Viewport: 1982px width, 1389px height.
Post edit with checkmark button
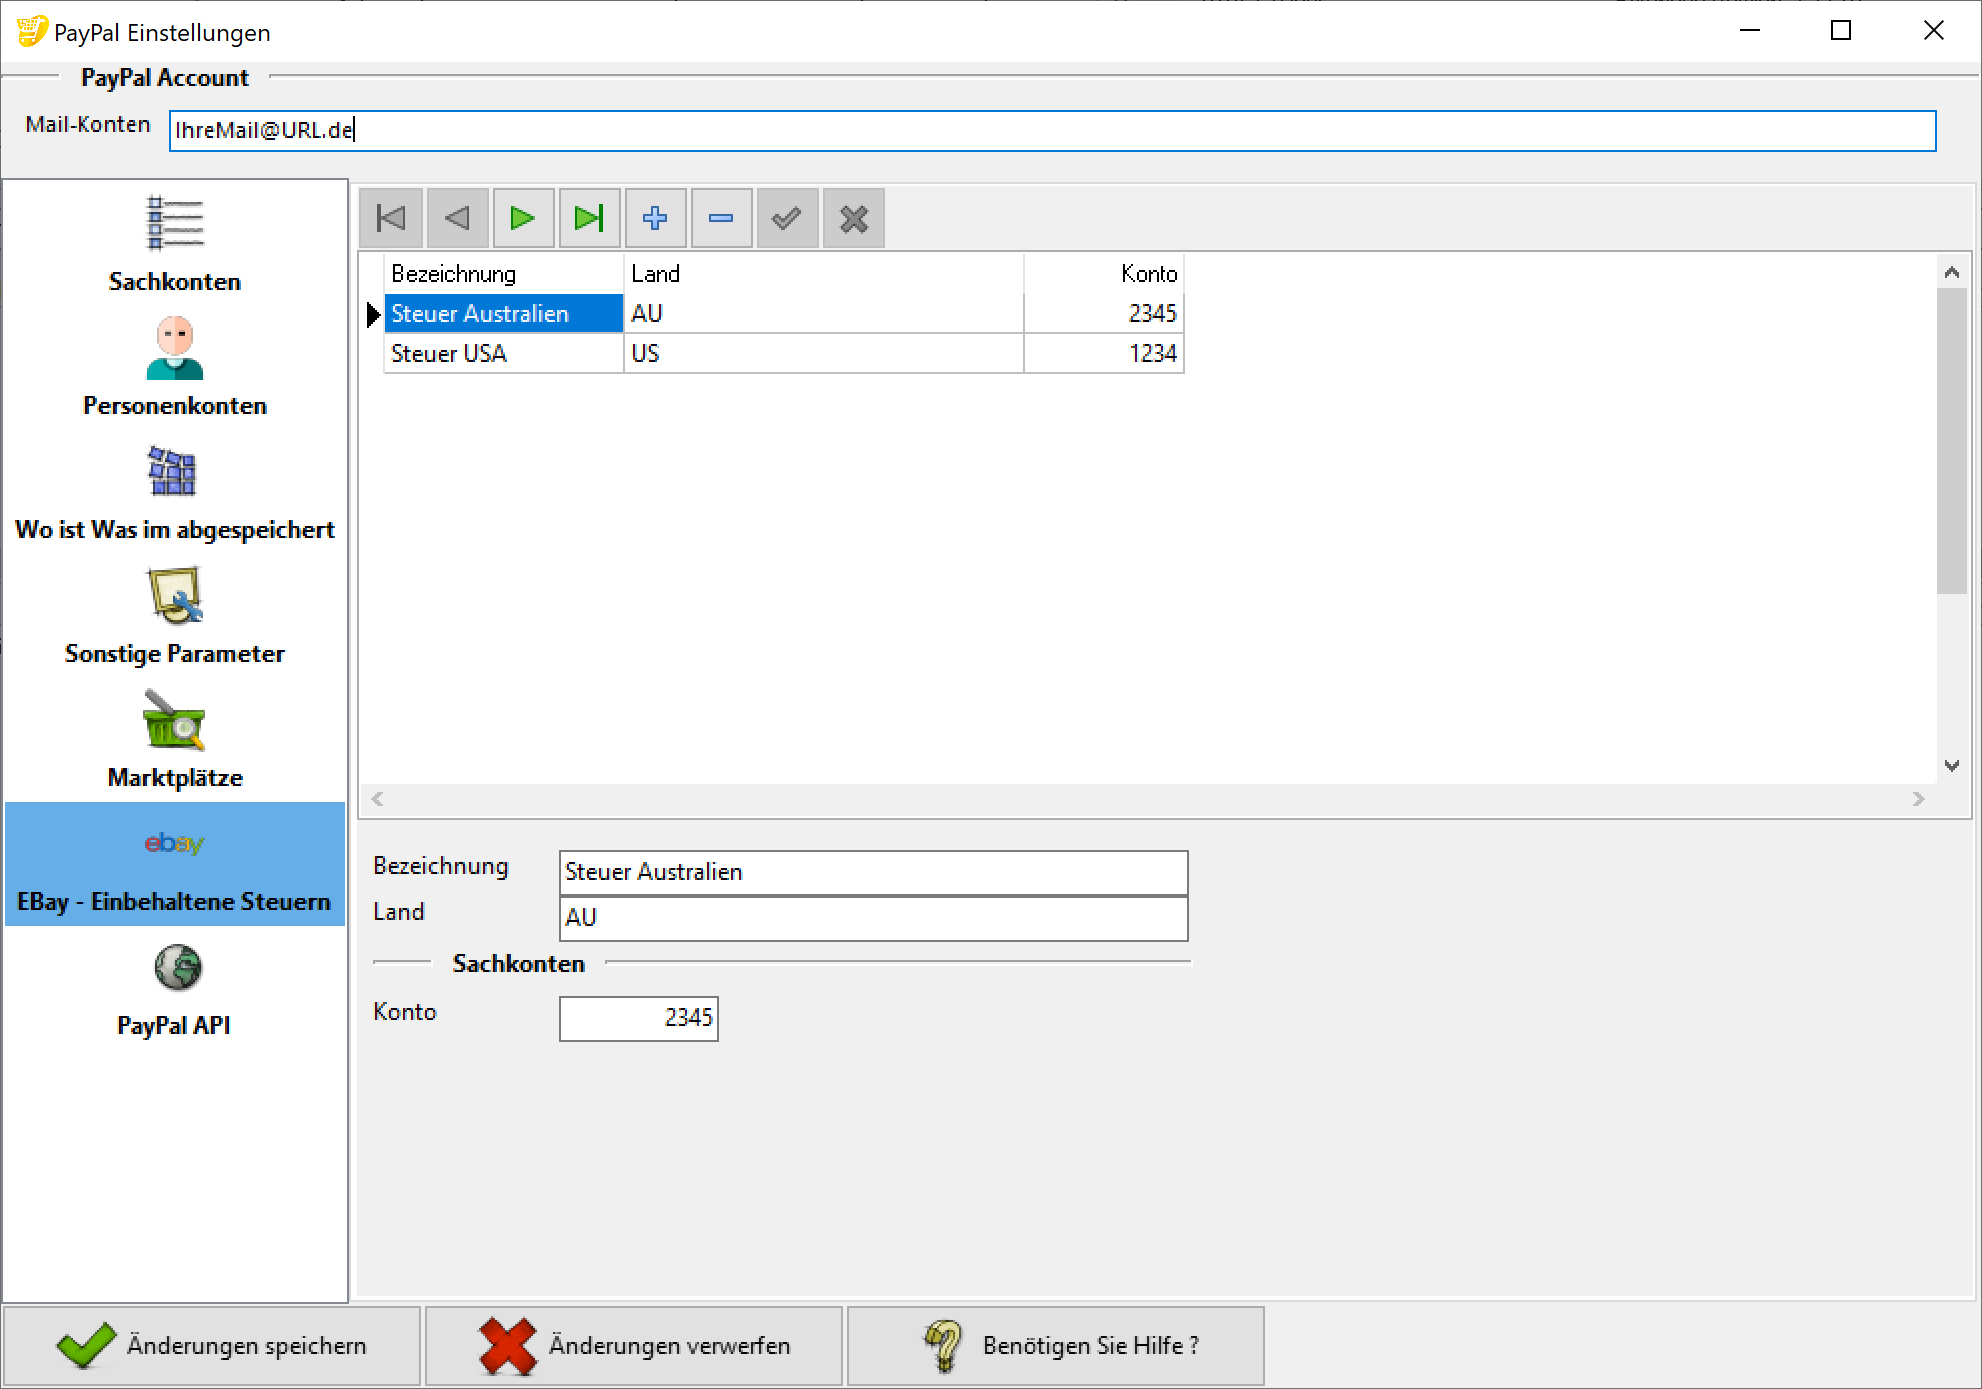click(x=787, y=218)
